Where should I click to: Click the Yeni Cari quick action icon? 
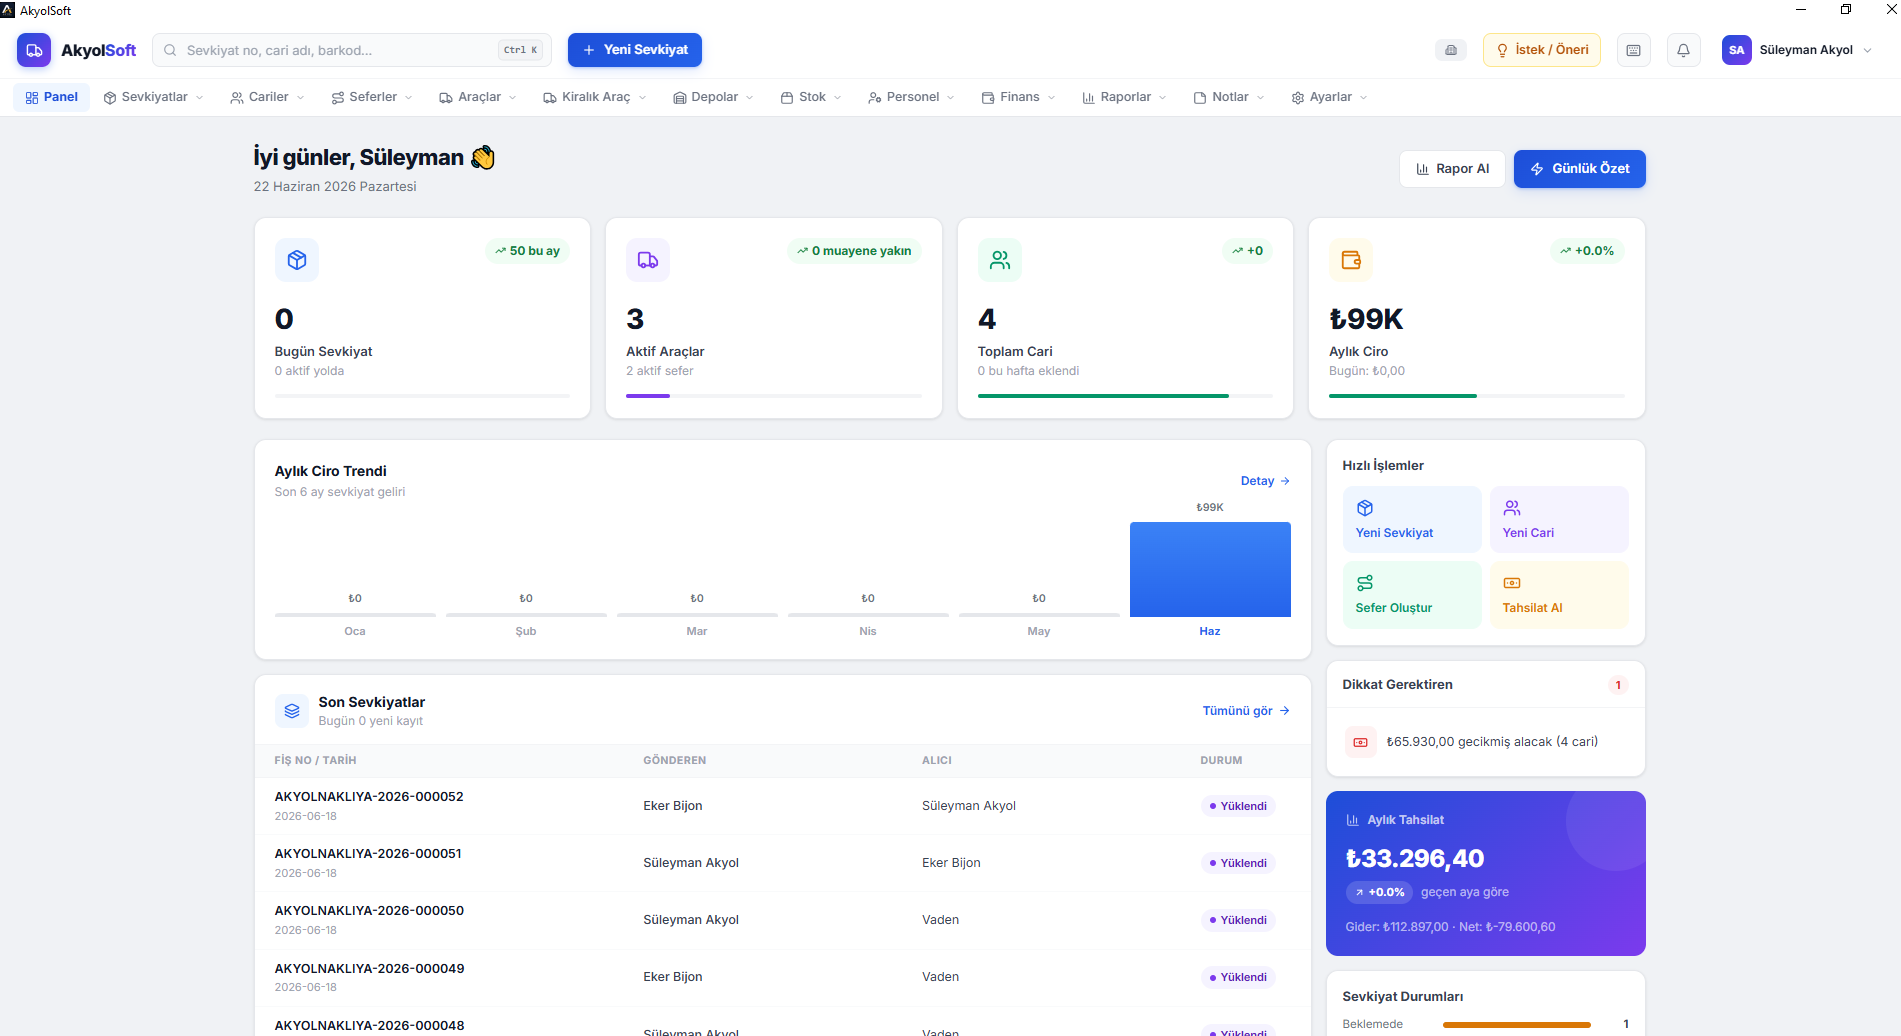pyautogui.click(x=1512, y=508)
